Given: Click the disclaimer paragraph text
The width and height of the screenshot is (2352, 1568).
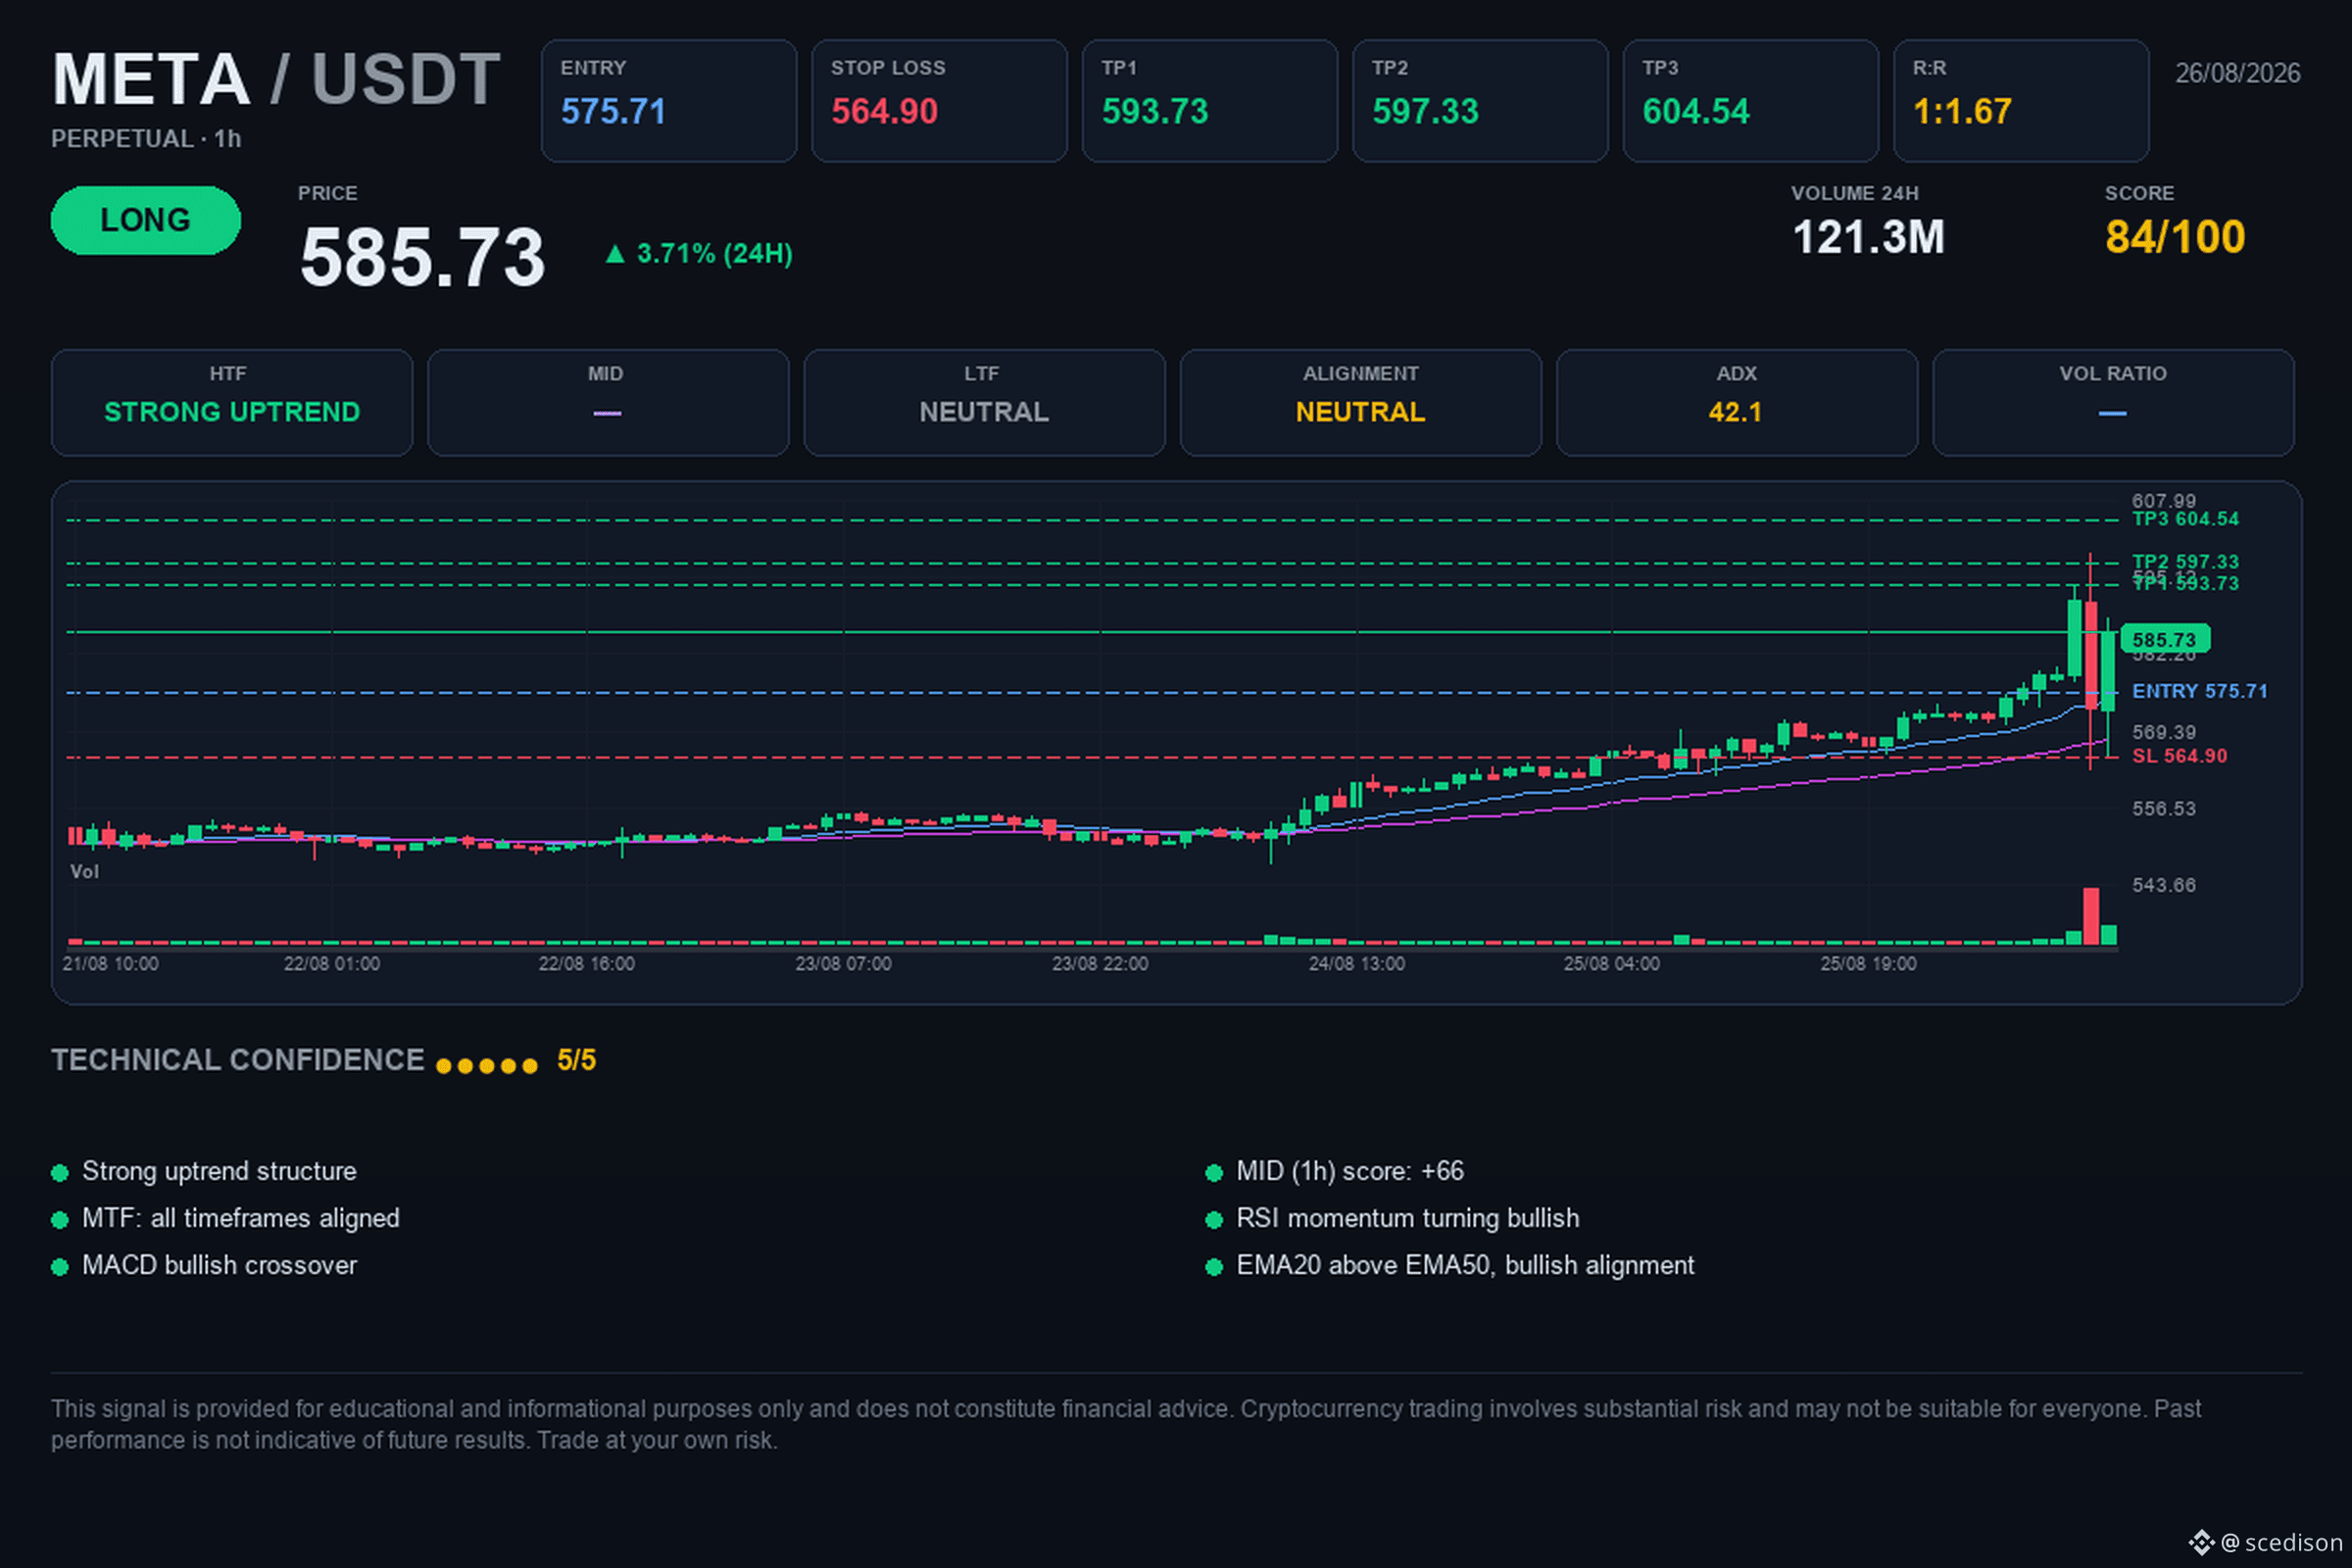Looking at the screenshot, I should coord(1126,1424).
